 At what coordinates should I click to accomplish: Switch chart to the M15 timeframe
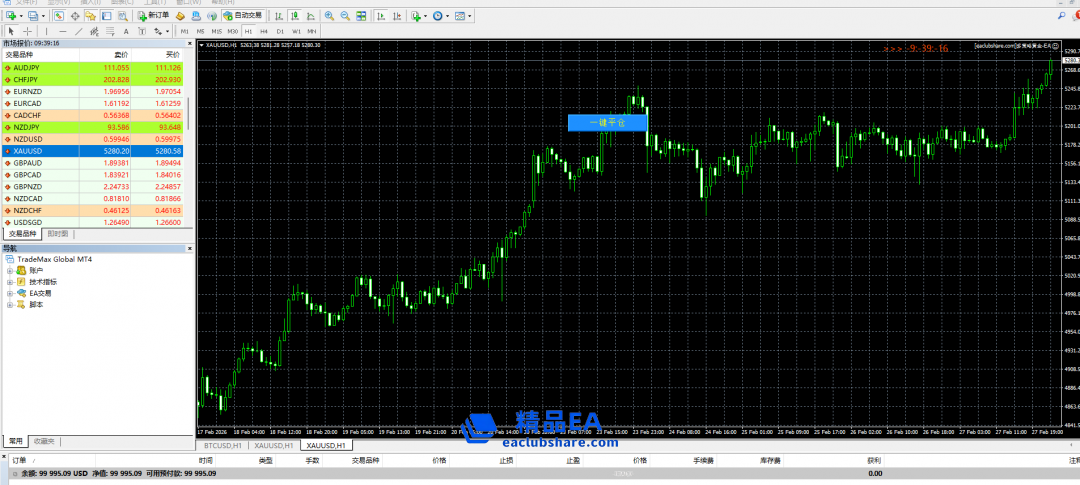pos(217,31)
